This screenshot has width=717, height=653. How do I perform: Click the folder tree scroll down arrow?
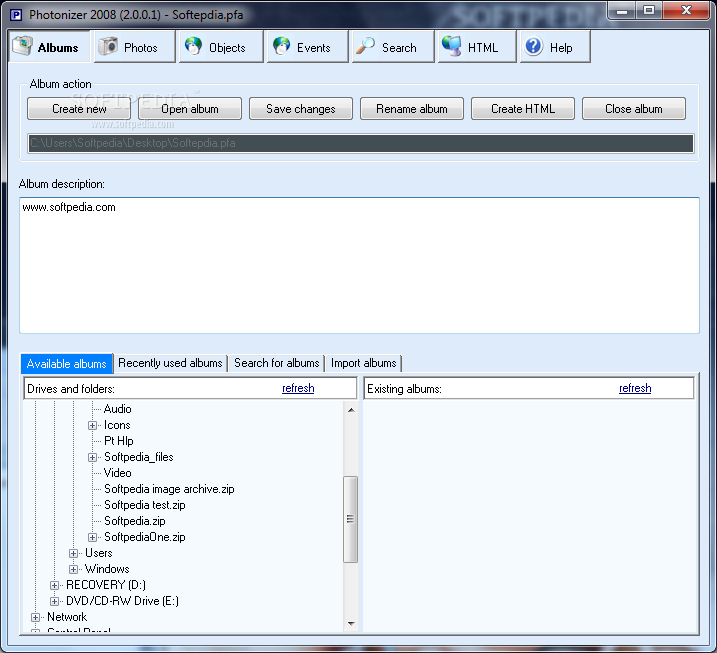click(x=351, y=623)
